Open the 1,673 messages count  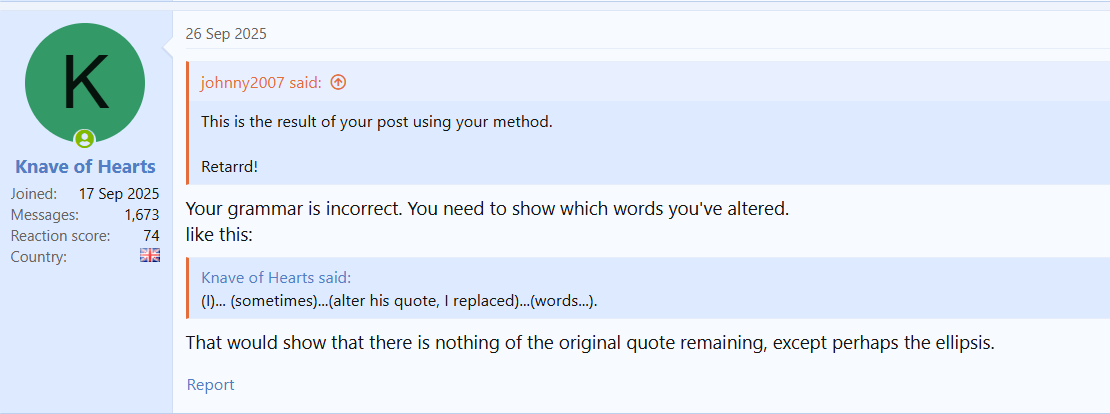(142, 214)
